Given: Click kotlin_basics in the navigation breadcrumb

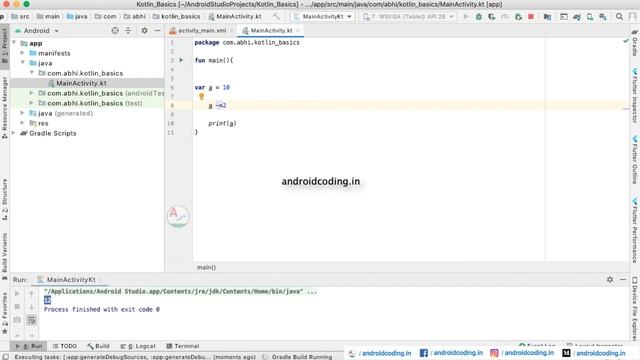Looking at the screenshot, I should pos(177,17).
